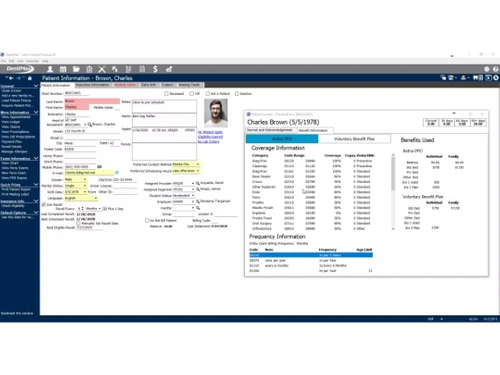Click View Appointments in the sidebar

pyautogui.click(x=16, y=117)
